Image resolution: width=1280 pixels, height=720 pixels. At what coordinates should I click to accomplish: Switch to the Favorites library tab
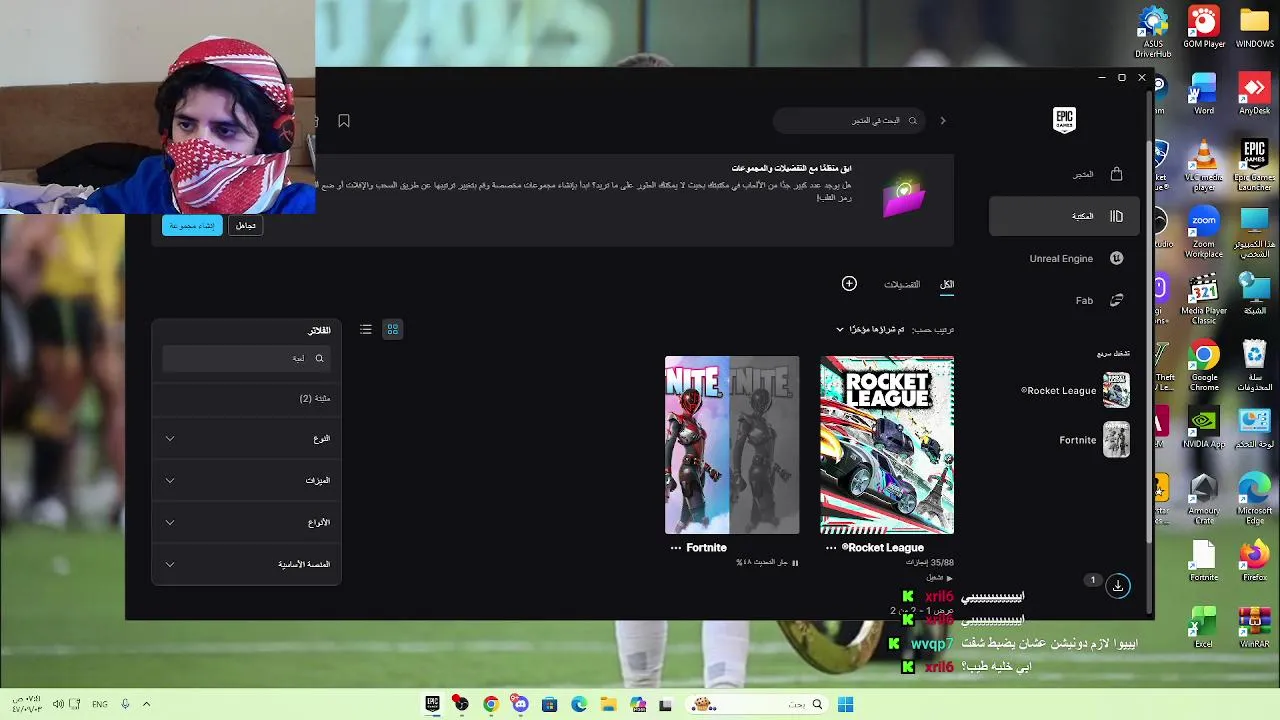pos(902,285)
